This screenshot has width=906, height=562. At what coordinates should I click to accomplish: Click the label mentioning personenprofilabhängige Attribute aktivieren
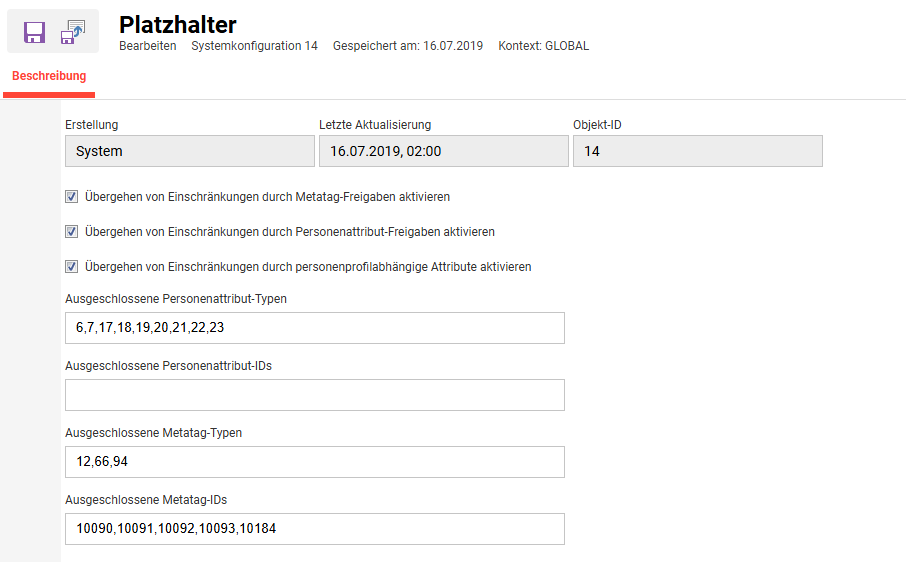click(x=308, y=267)
